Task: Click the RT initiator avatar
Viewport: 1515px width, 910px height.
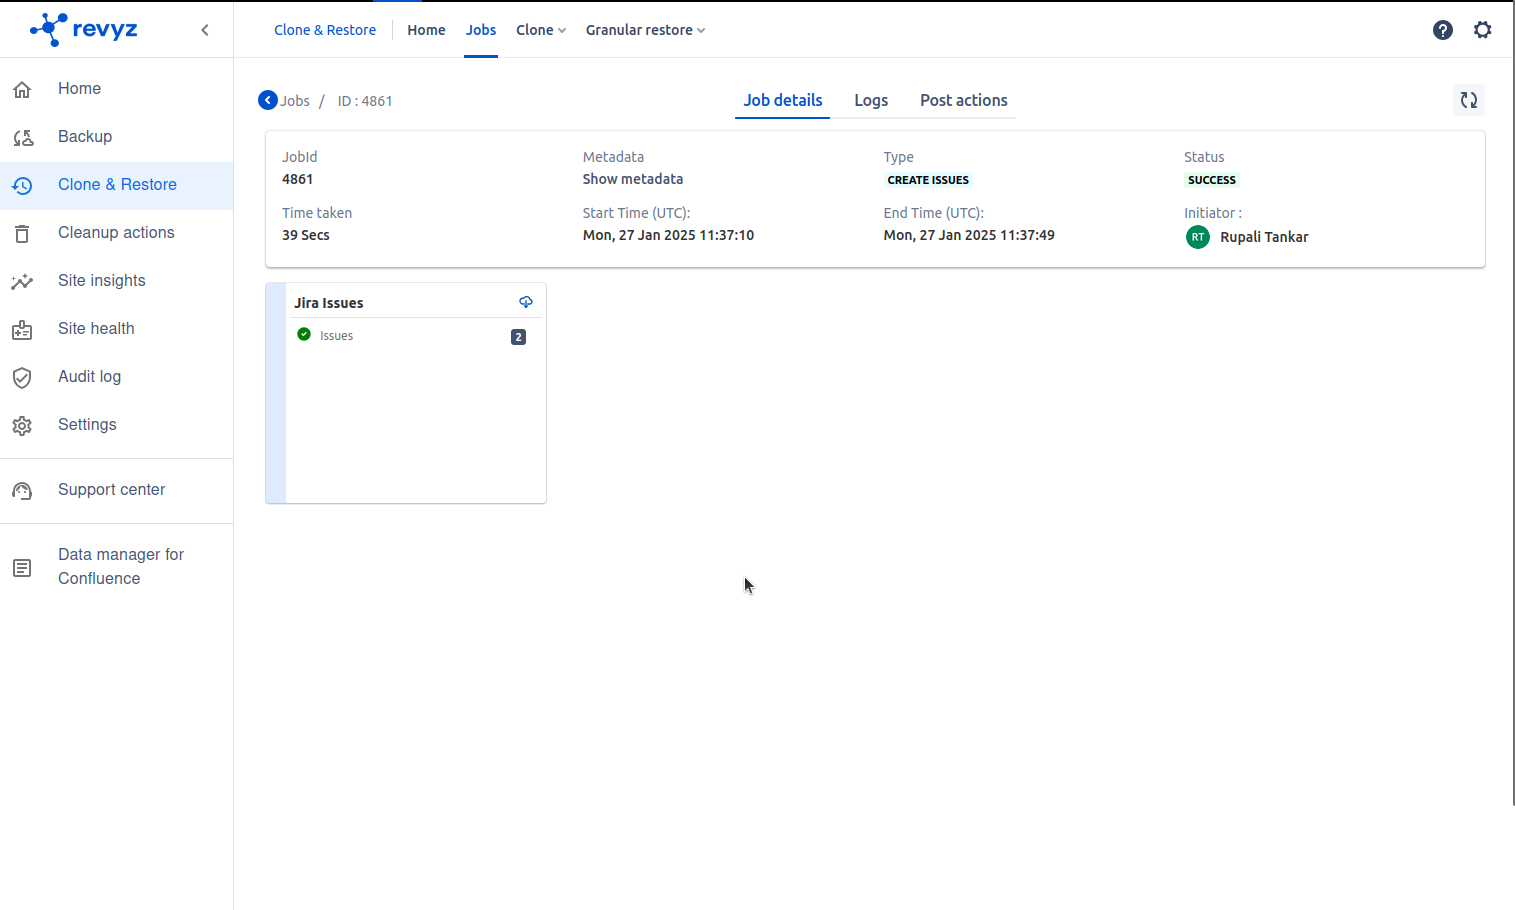Action: pyautogui.click(x=1197, y=237)
